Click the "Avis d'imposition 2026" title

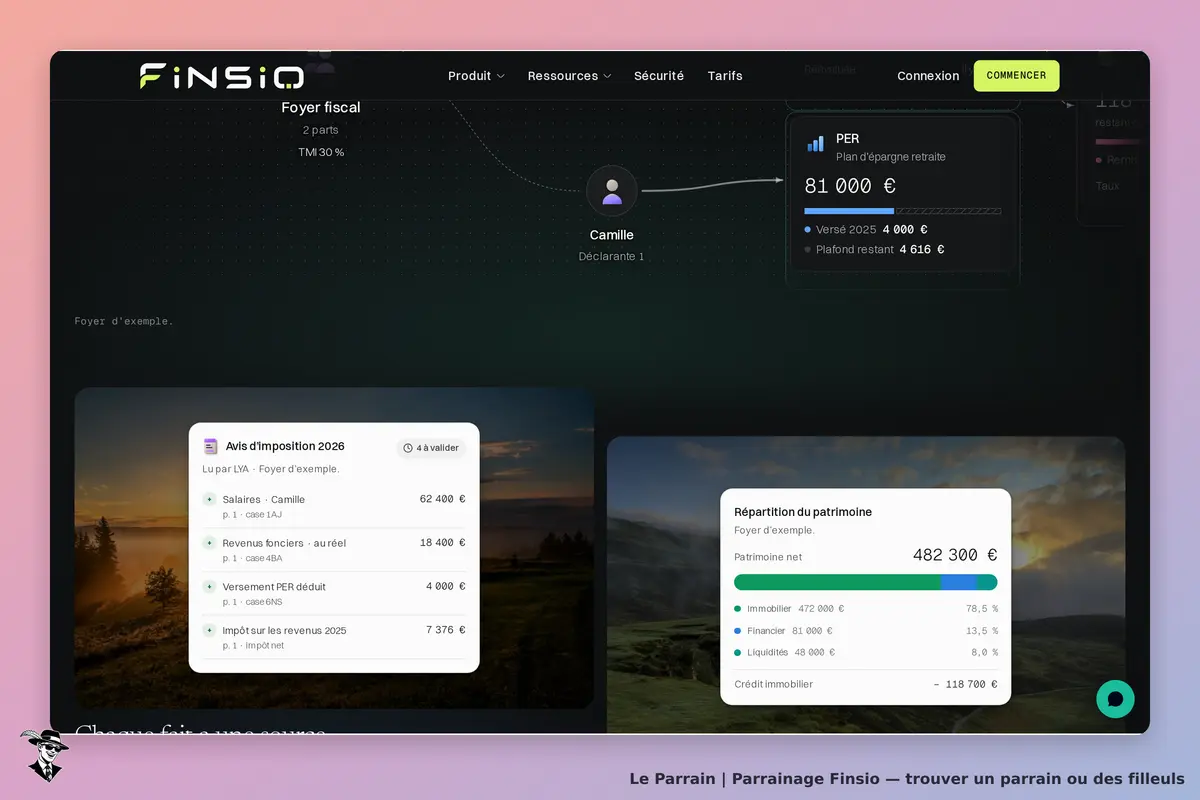286,446
